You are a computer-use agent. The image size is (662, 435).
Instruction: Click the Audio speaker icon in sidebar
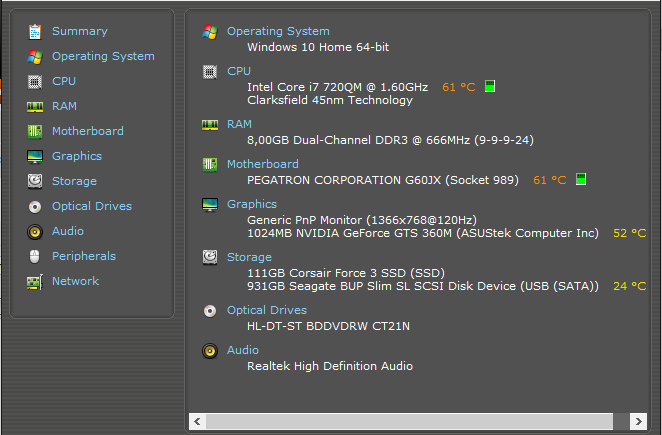coord(35,232)
